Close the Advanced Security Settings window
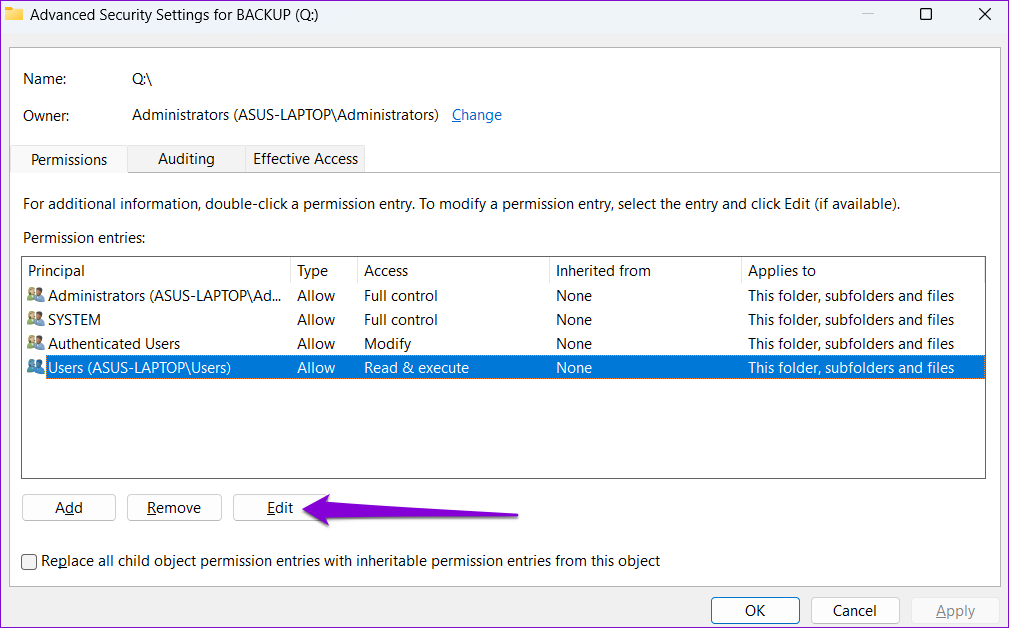The height and width of the screenshot is (628, 1009). pyautogui.click(x=985, y=14)
